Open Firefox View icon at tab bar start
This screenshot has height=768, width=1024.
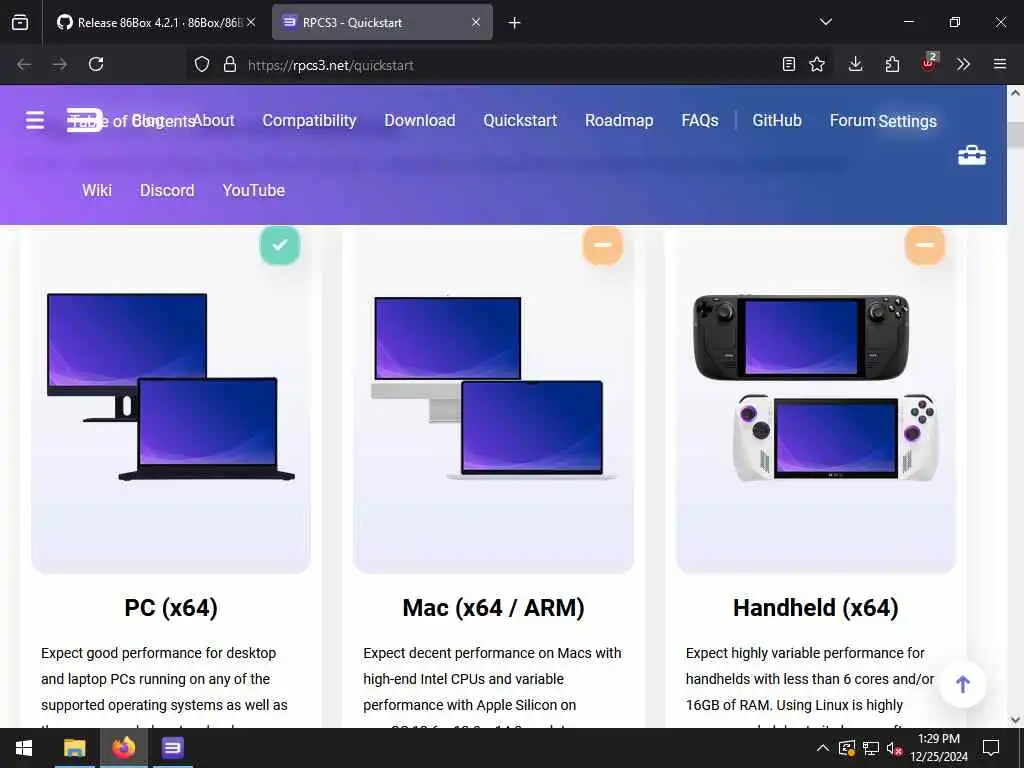[20, 23]
